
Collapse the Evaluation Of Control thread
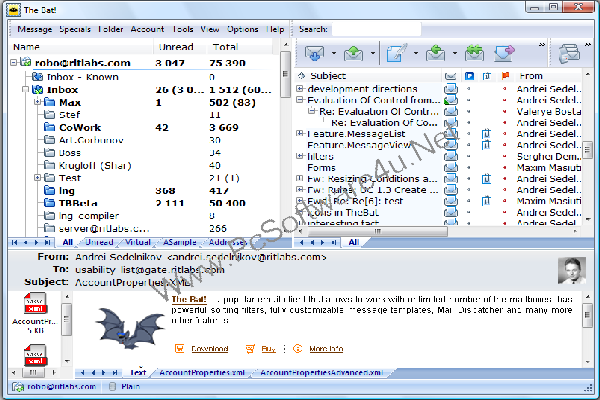(x=300, y=100)
